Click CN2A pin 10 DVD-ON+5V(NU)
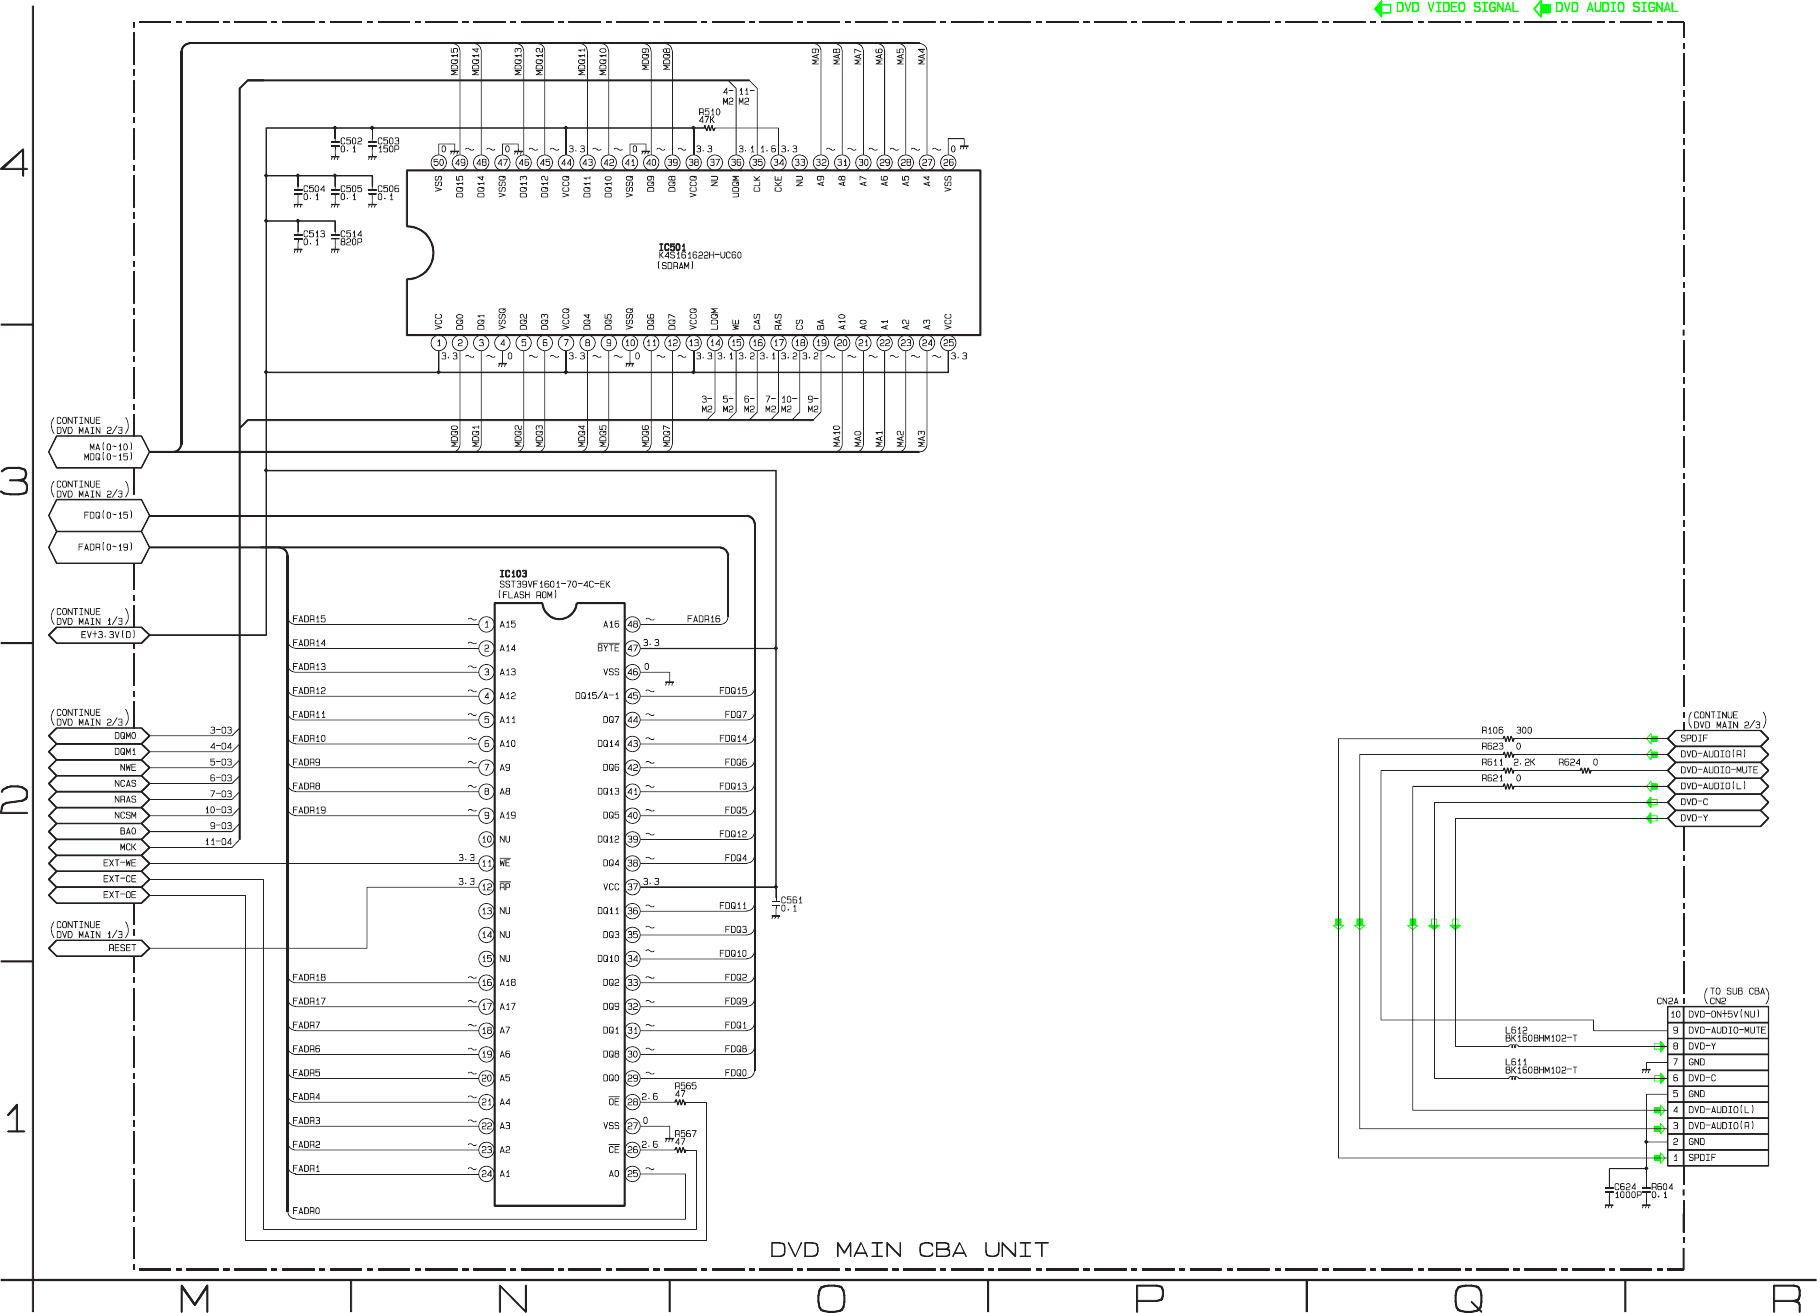The width and height of the screenshot is (1817, 1313). point(1717,1014)
